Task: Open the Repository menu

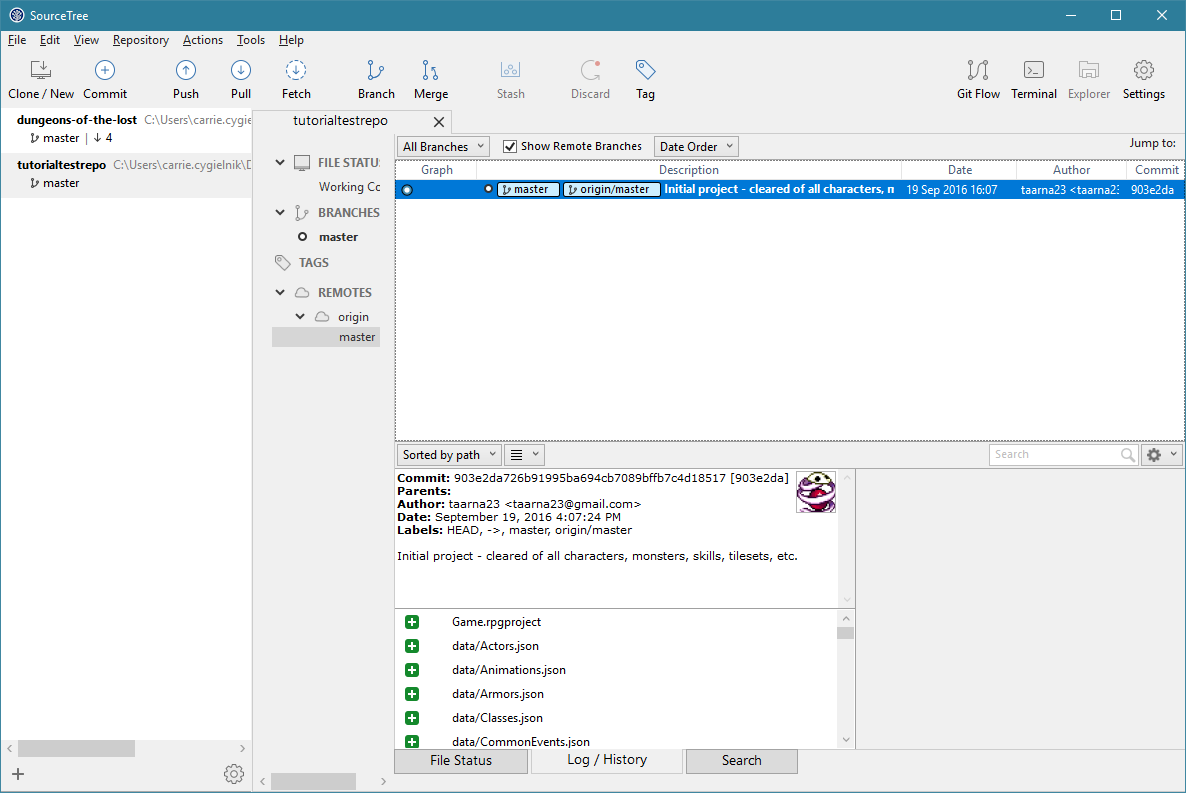Action: pyautogui.click(x=141, y=40)
